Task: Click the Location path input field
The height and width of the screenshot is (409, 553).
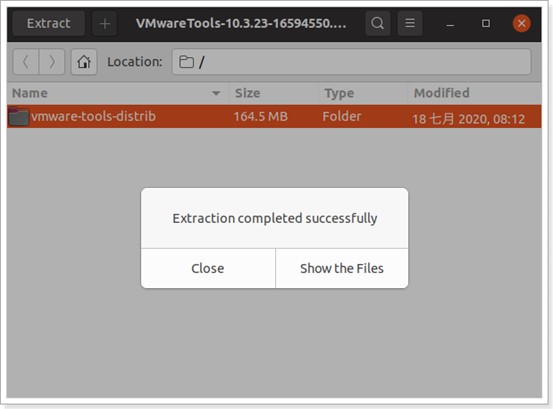Action: [x=351, y=62]
